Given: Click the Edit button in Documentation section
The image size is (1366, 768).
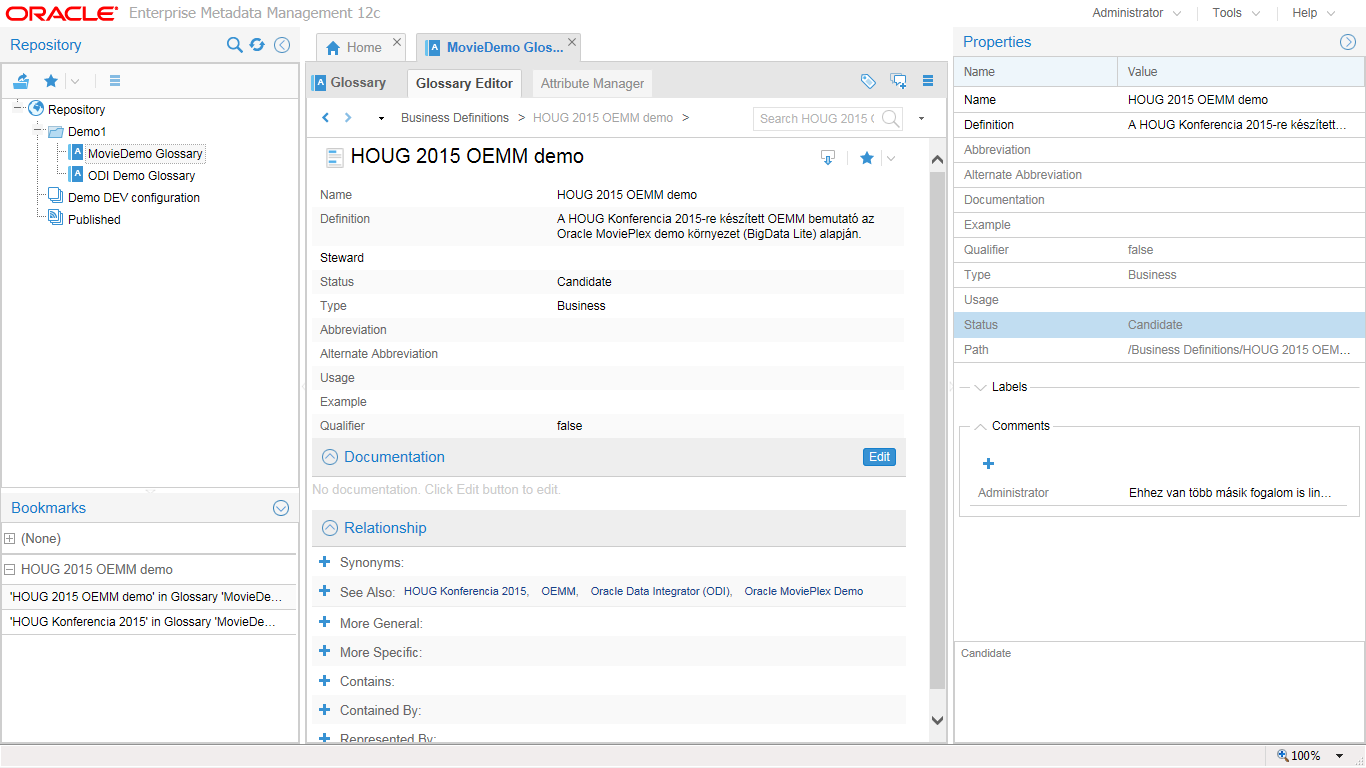Looking at the screenshot, I should (x=879, y=457).
